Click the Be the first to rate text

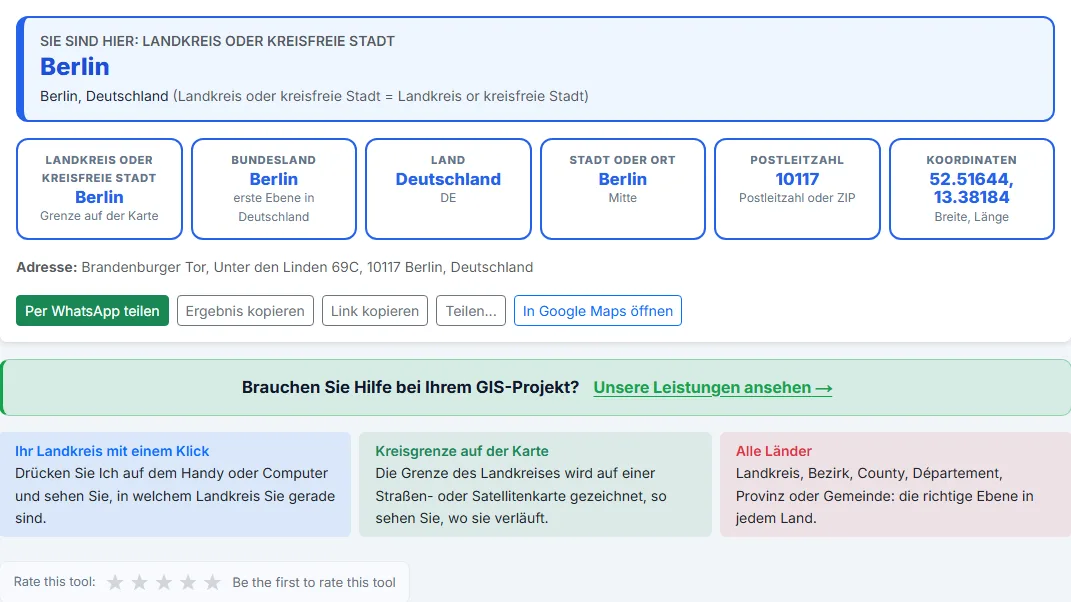pyautogui.click(x=314, y=582)
